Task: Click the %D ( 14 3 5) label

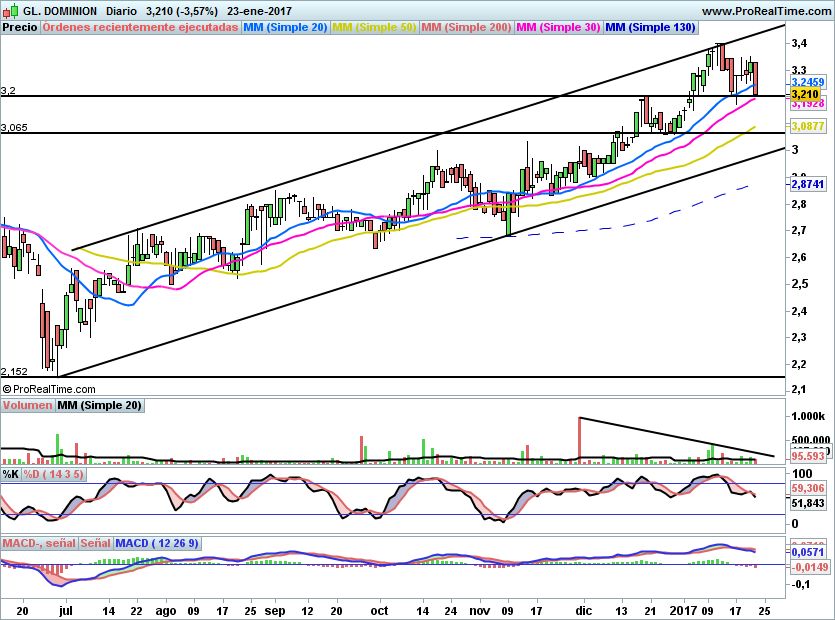Action: 53,474
